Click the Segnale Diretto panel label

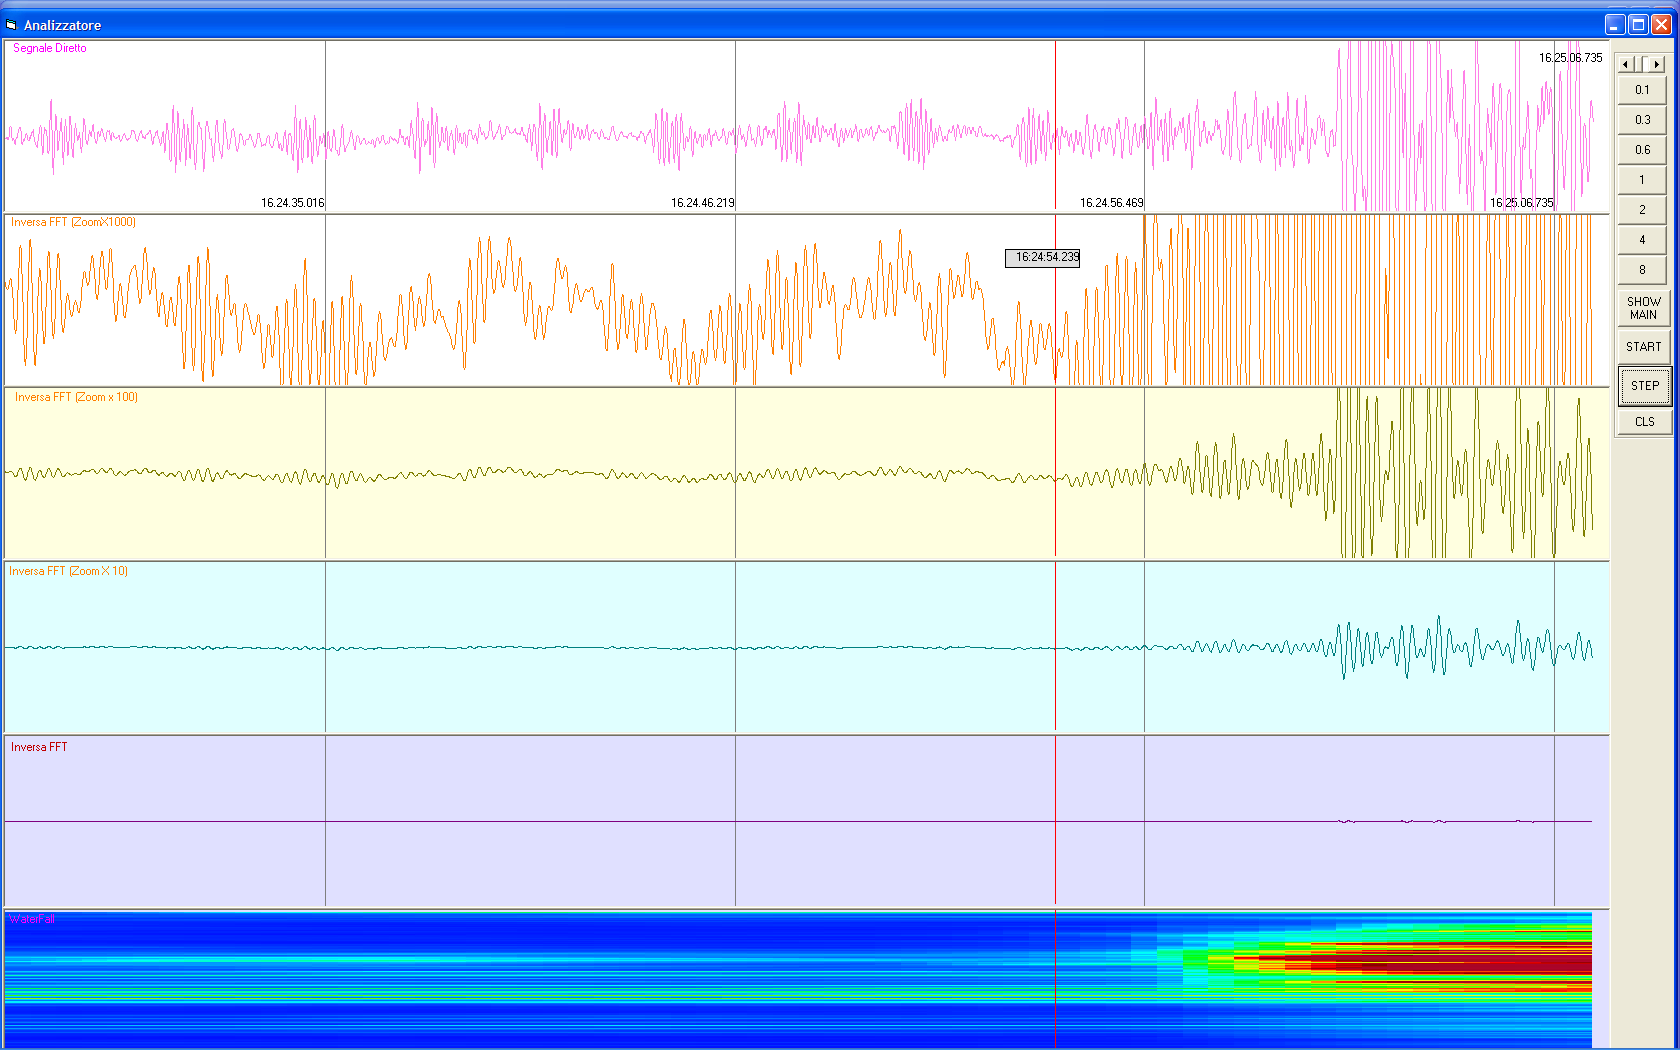click(50, 48)
